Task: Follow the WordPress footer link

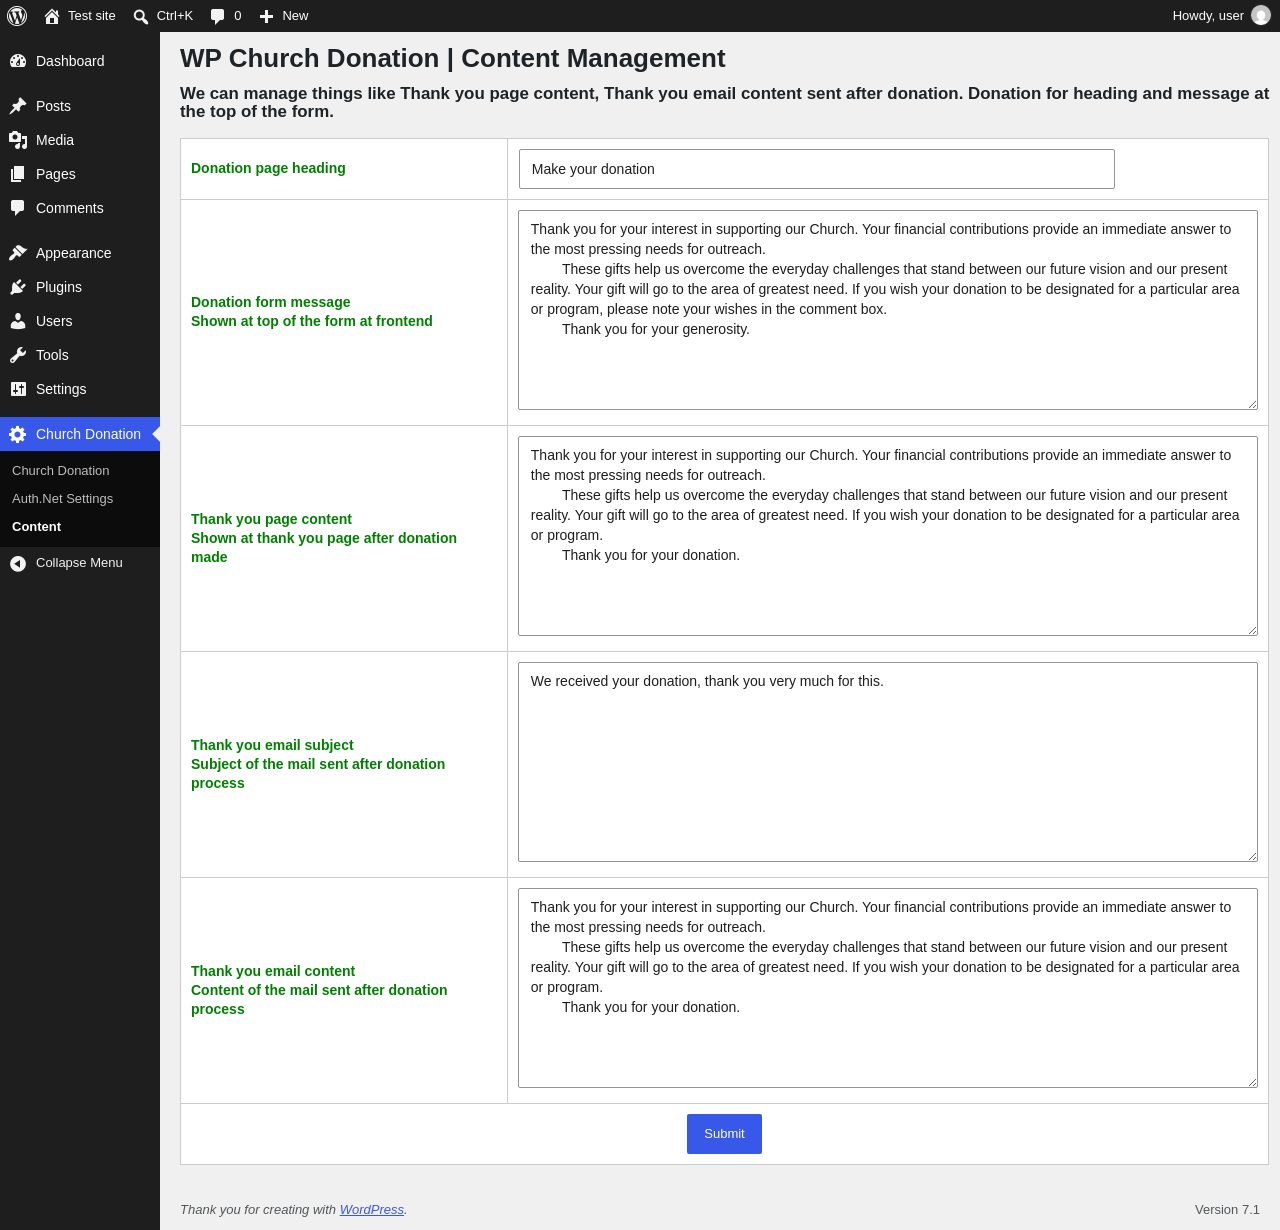Action: [371, 1210]
